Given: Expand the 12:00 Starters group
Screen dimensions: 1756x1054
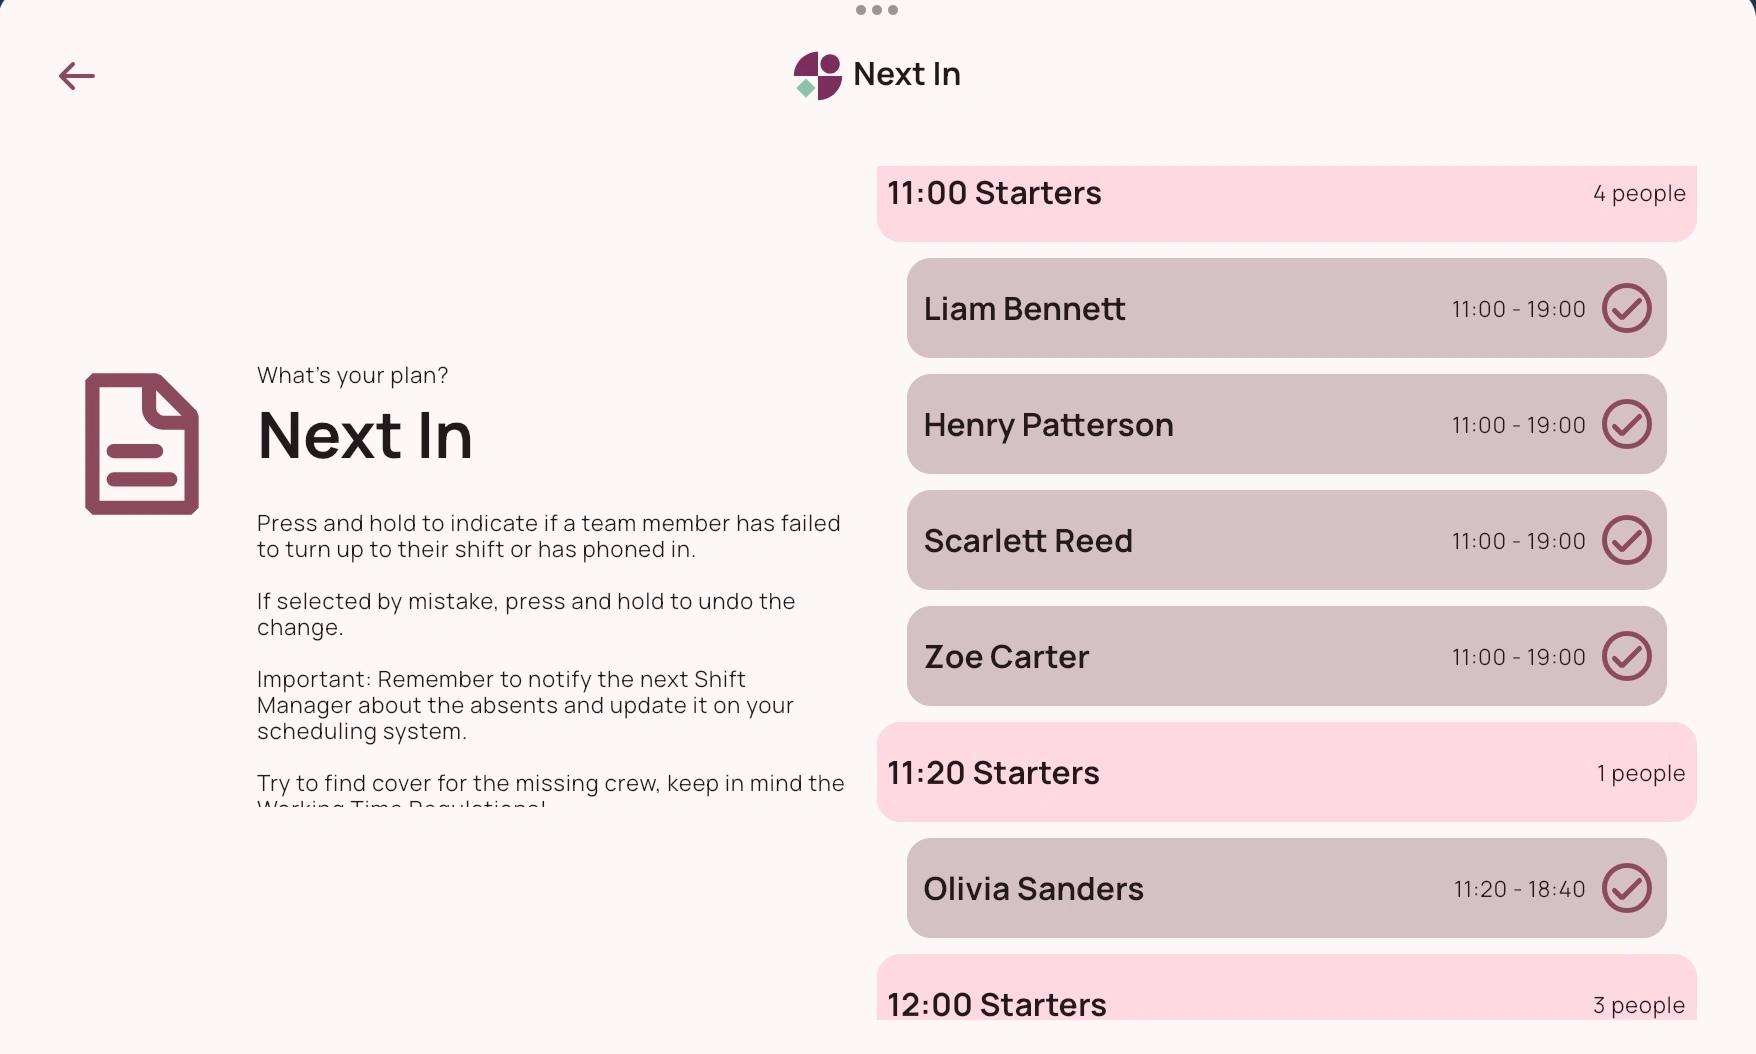Looking at the screenshot, I should (x=1287, y=988).
